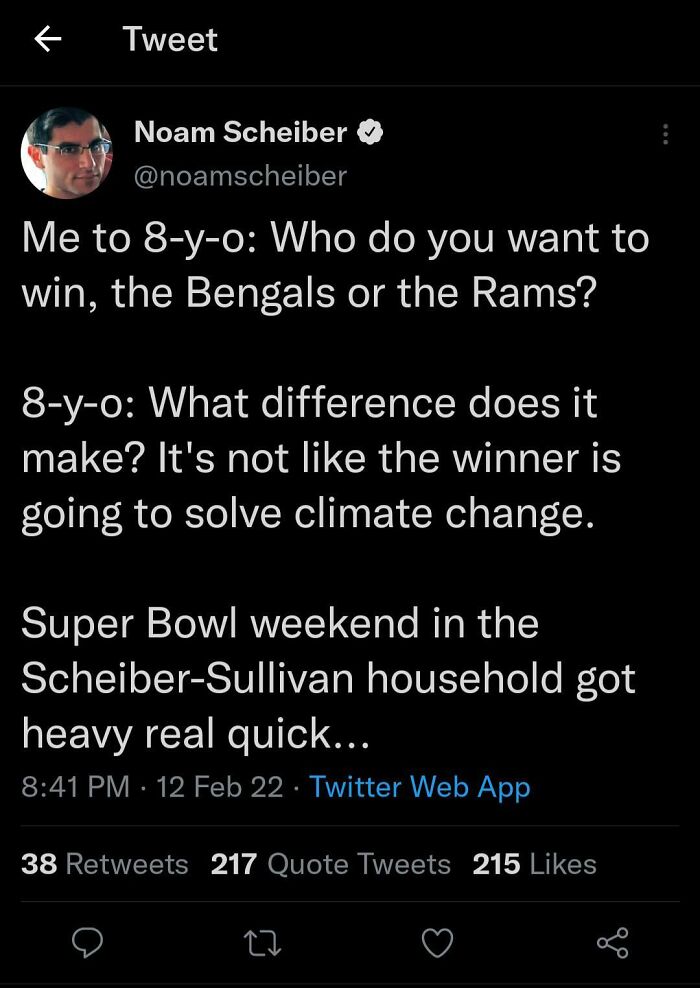Like the tweet with the heart icon

pyautogui.click(x=436, y=941)
